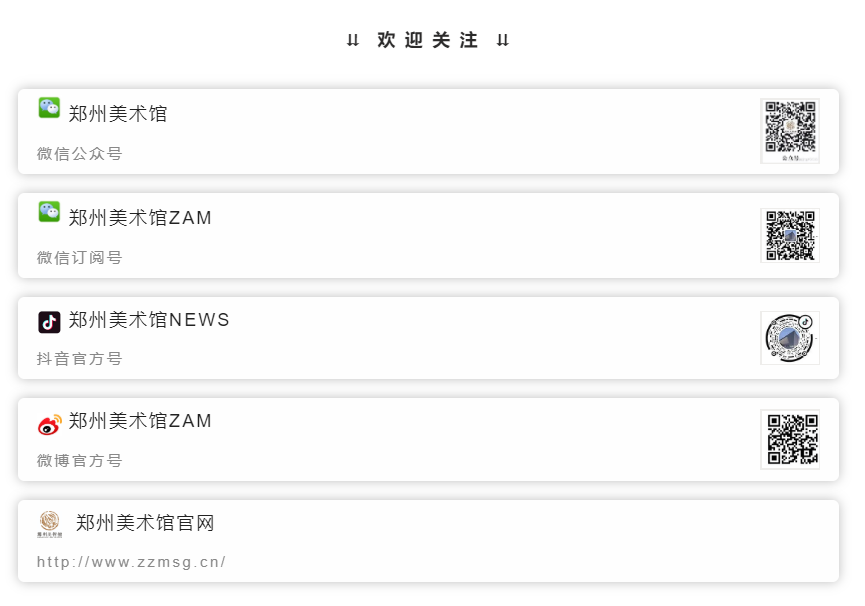Select the 微信订阅号 label
This screenshot has width=865, height=606.
(x=80, y=258)
